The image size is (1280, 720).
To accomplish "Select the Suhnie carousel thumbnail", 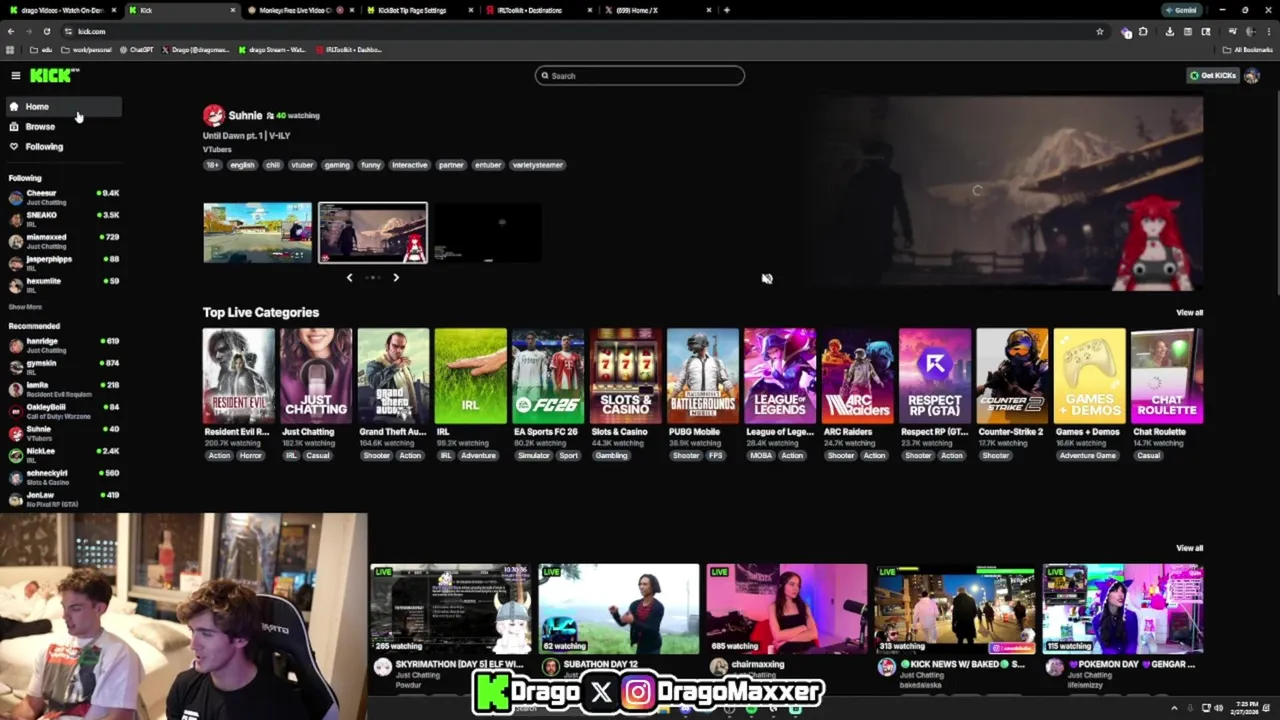I will (x=373, y=233).
